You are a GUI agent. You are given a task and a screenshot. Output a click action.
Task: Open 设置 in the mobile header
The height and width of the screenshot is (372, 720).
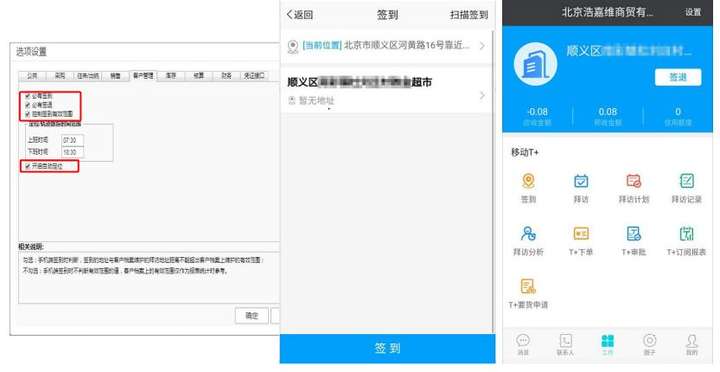pyautogui.click(x=693, y=12)
